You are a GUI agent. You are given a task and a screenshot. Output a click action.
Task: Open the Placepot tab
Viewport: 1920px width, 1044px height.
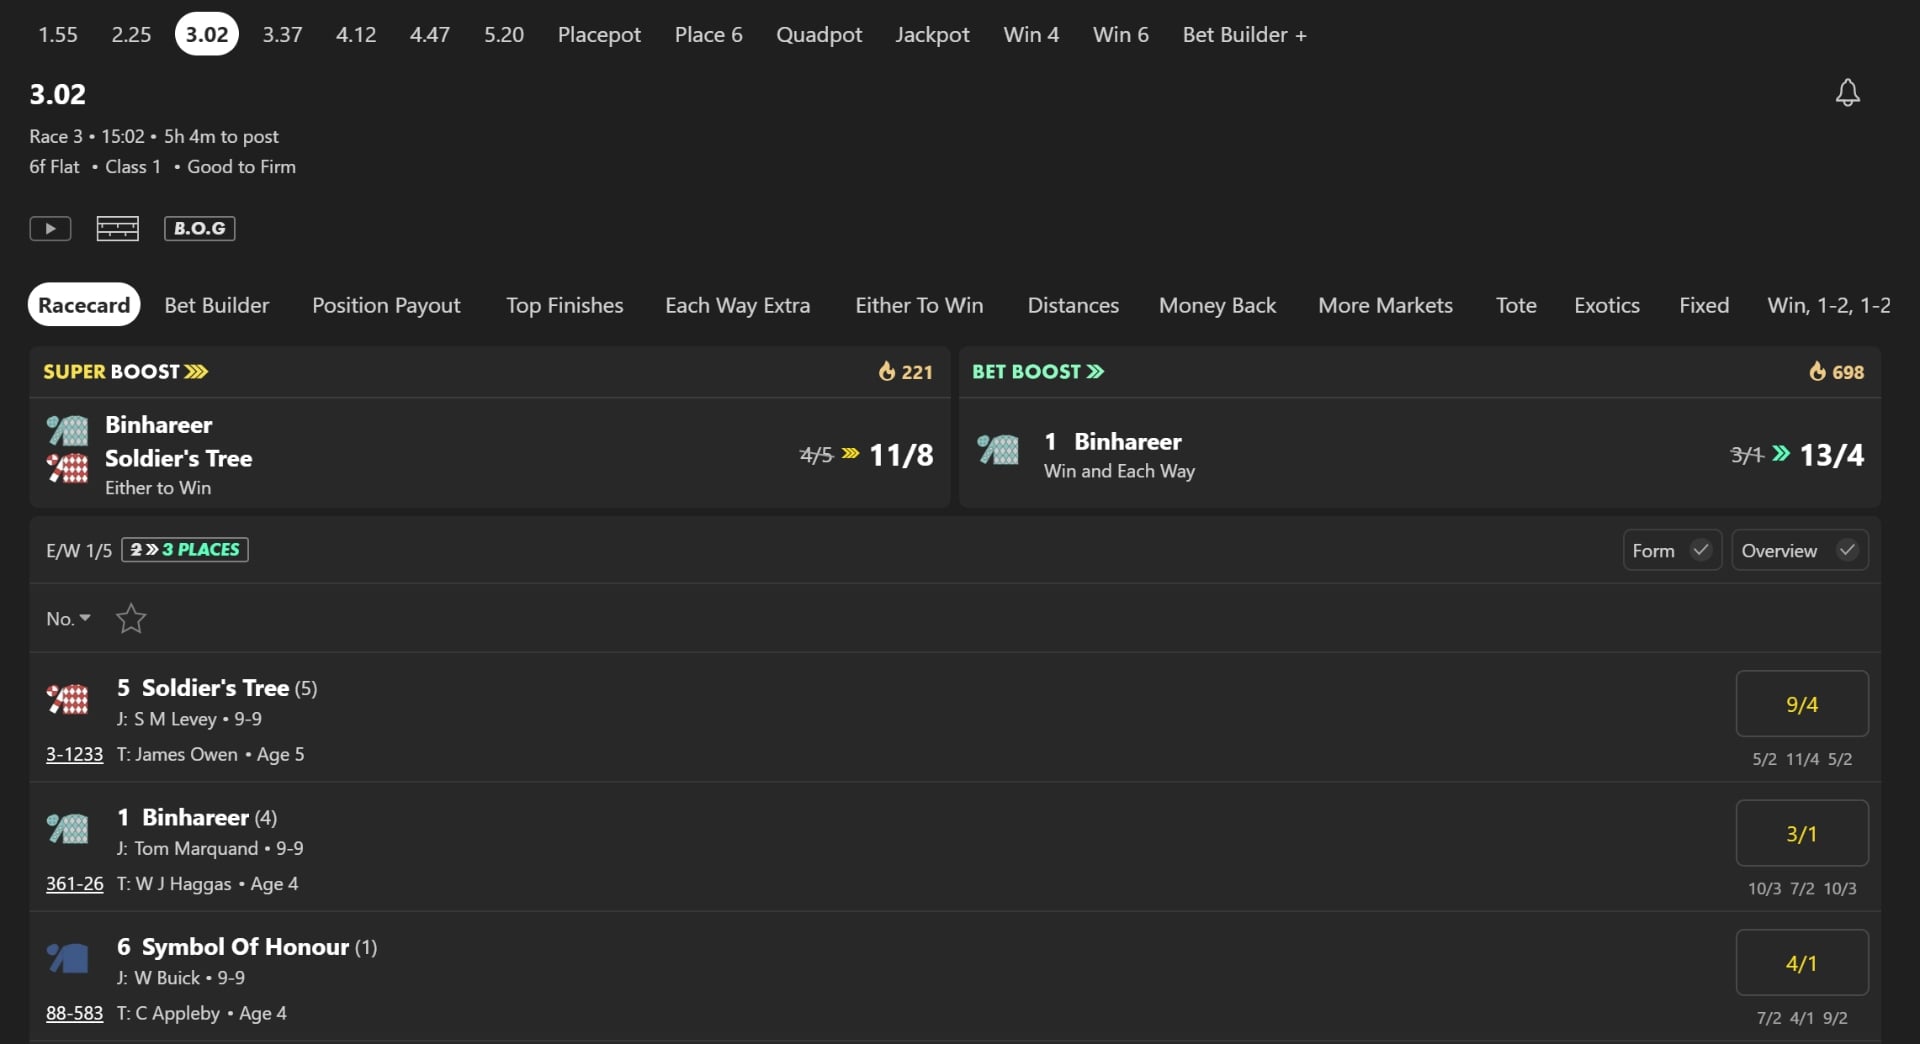599,34
